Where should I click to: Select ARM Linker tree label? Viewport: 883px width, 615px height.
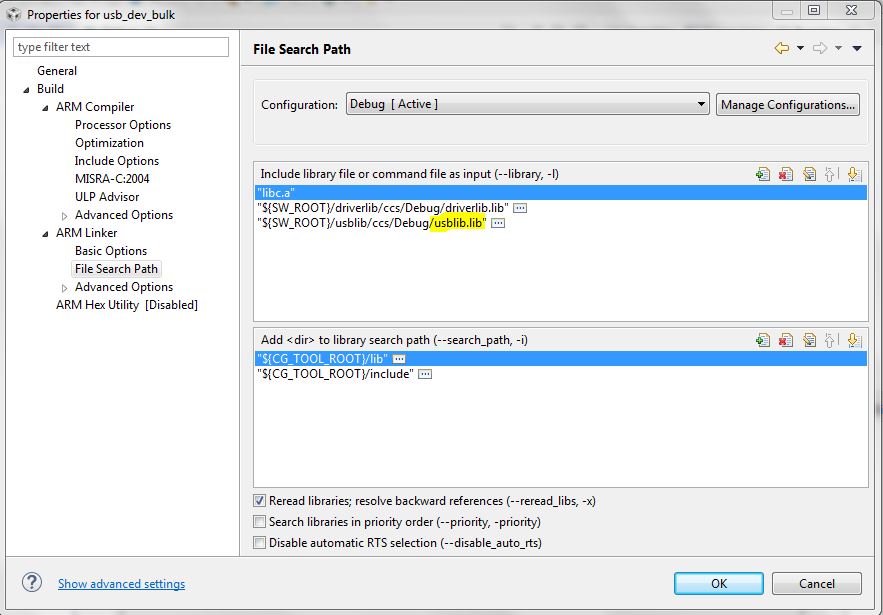pyautogui.click(x=86, y=233)
